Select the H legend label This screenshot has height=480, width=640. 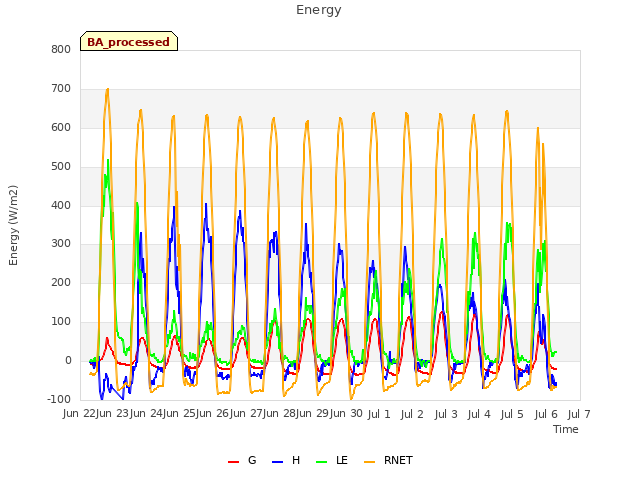coord(296,460)
